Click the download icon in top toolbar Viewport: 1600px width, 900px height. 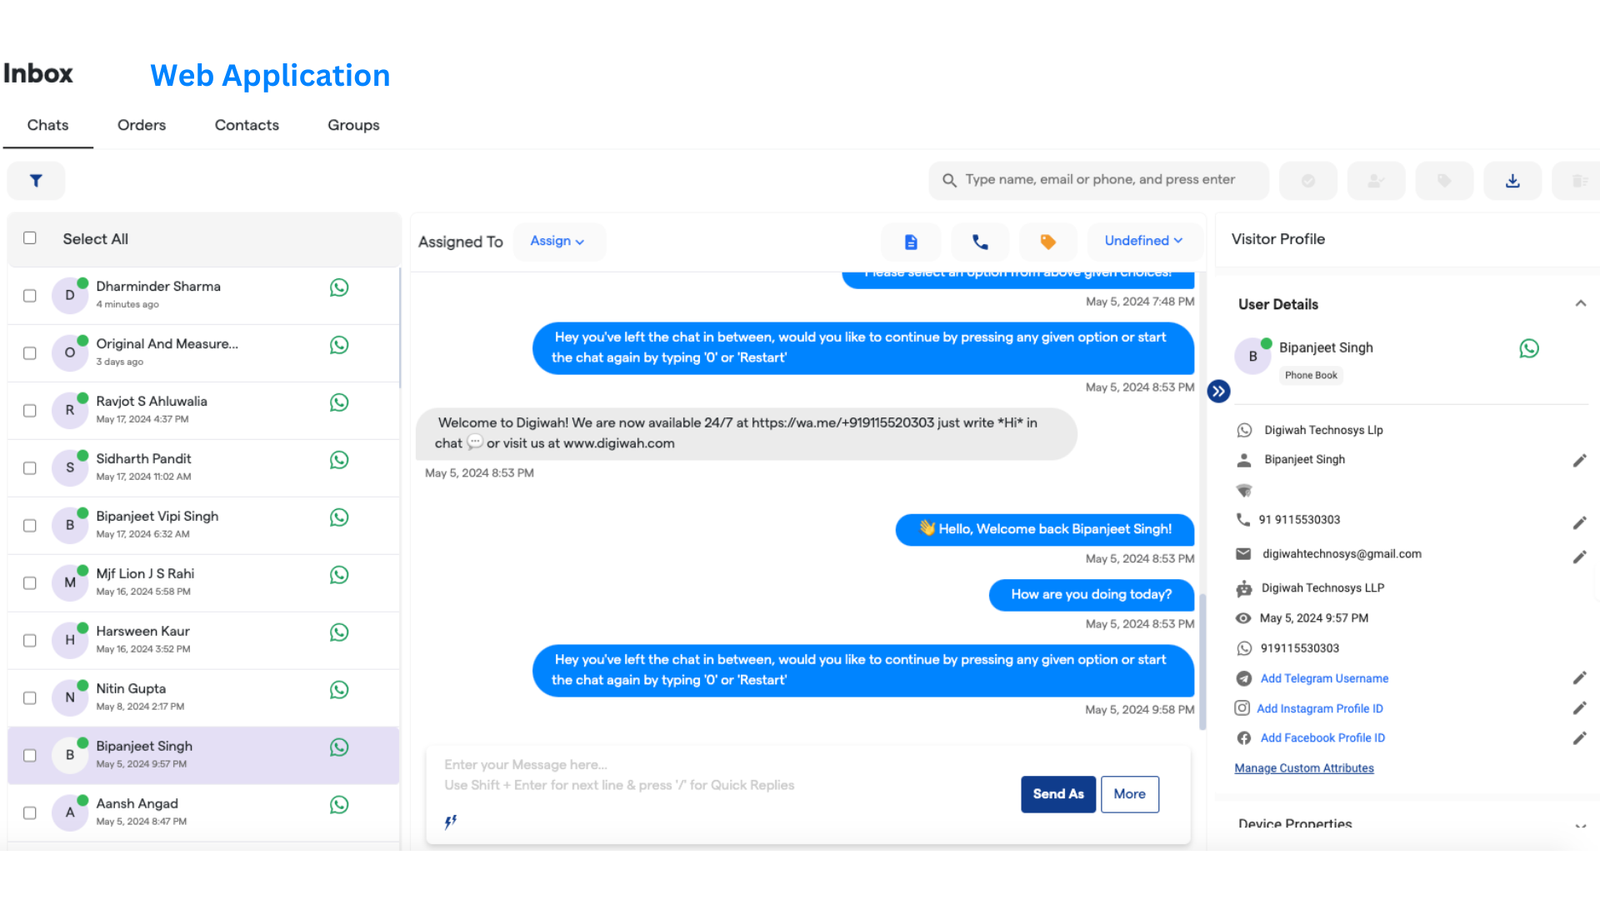(1512, 181)
